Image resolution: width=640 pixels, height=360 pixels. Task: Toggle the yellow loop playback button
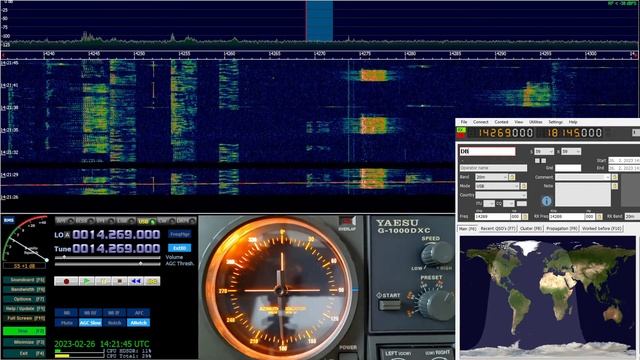coord(152,281)
